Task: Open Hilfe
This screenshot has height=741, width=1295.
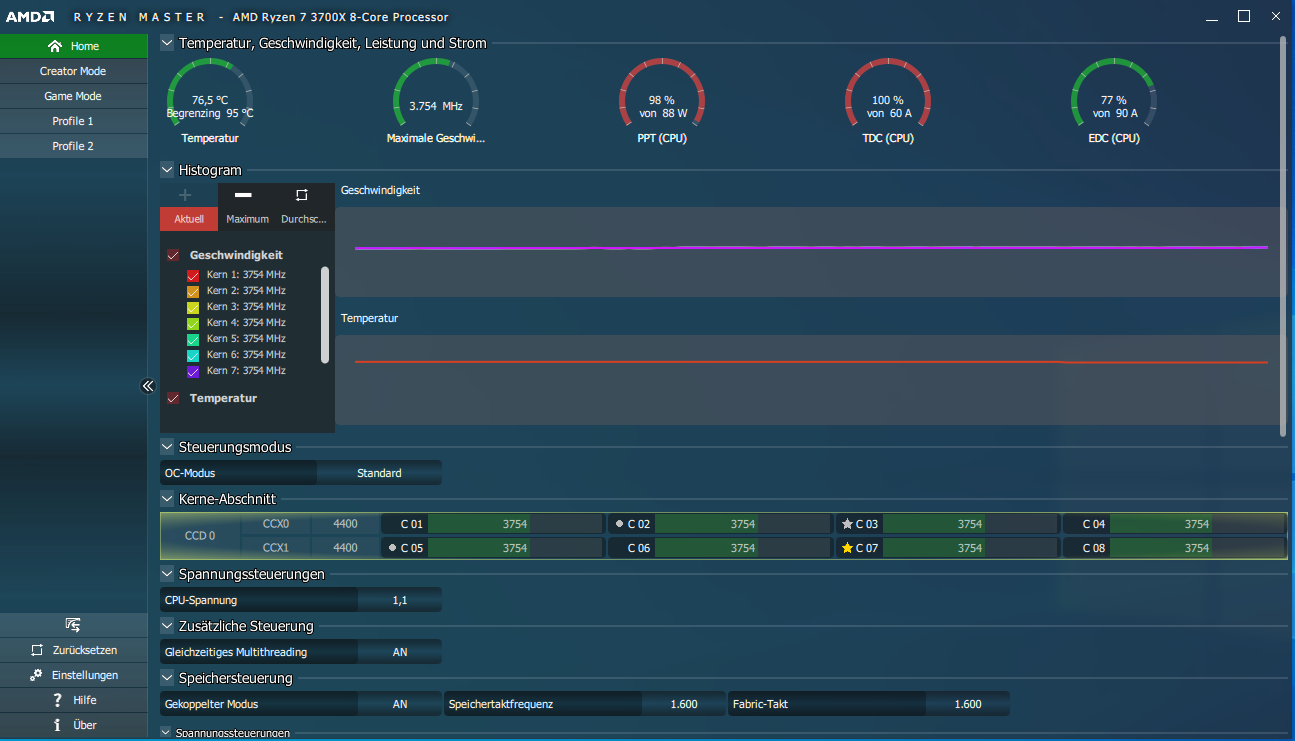Action: tap(74, 700)
